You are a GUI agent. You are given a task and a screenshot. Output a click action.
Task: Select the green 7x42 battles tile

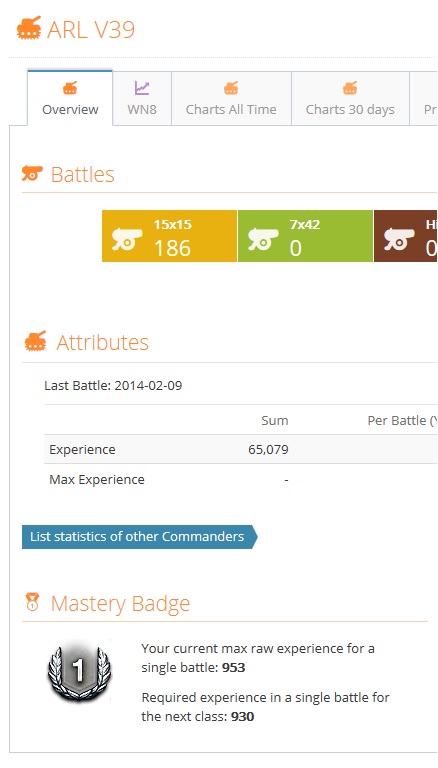[305, 236]
